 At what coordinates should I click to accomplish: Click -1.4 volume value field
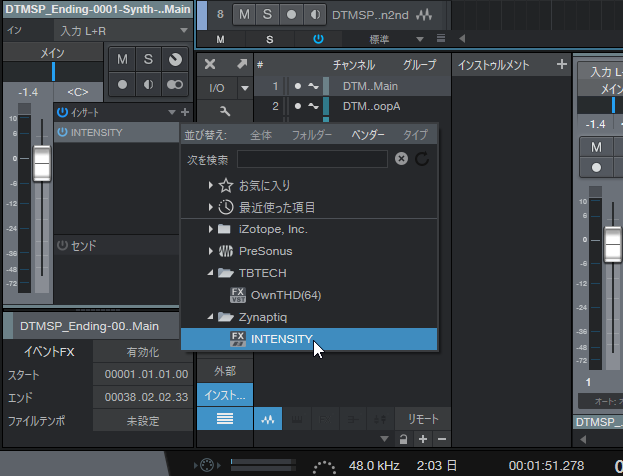tap(28, 92)
